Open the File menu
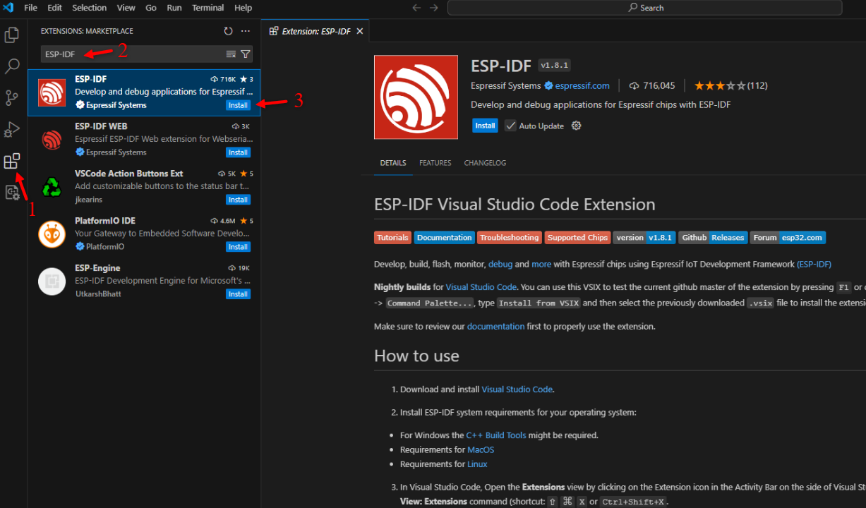The width and height of the screenshot is (866, 508). [x=30, y=8]
